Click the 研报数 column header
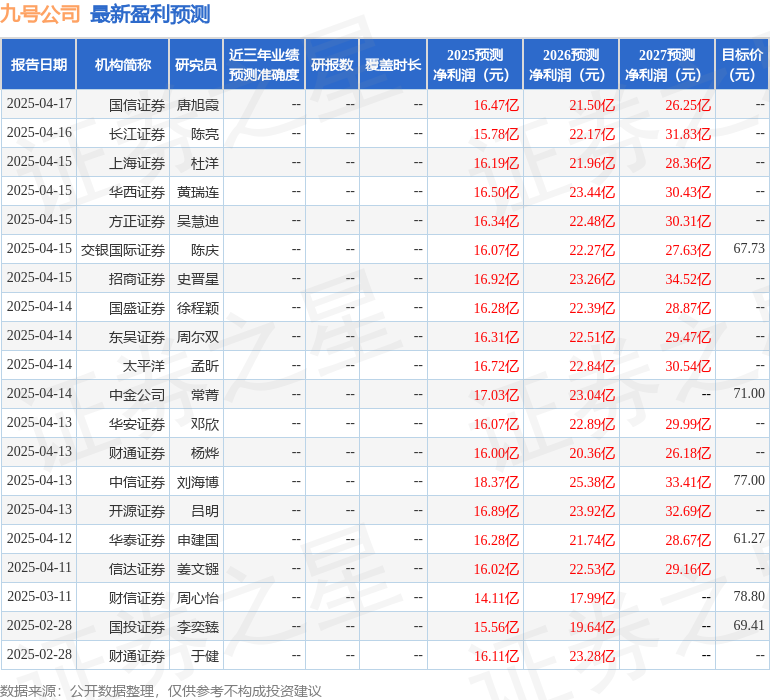Image resolution: width=770 pixels, height=700 pixels. (332, 64)
